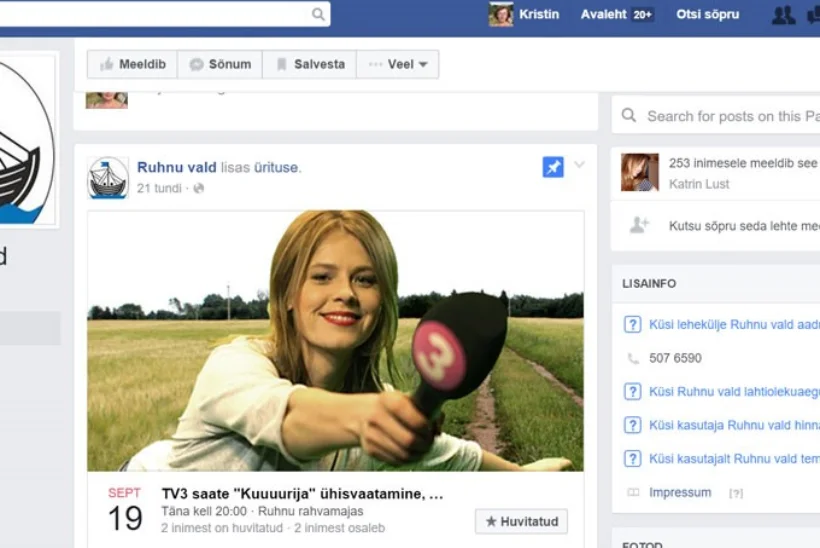Click magnifier icon in page post search
The image size is (820, 548).
click(x=629, y=115)
